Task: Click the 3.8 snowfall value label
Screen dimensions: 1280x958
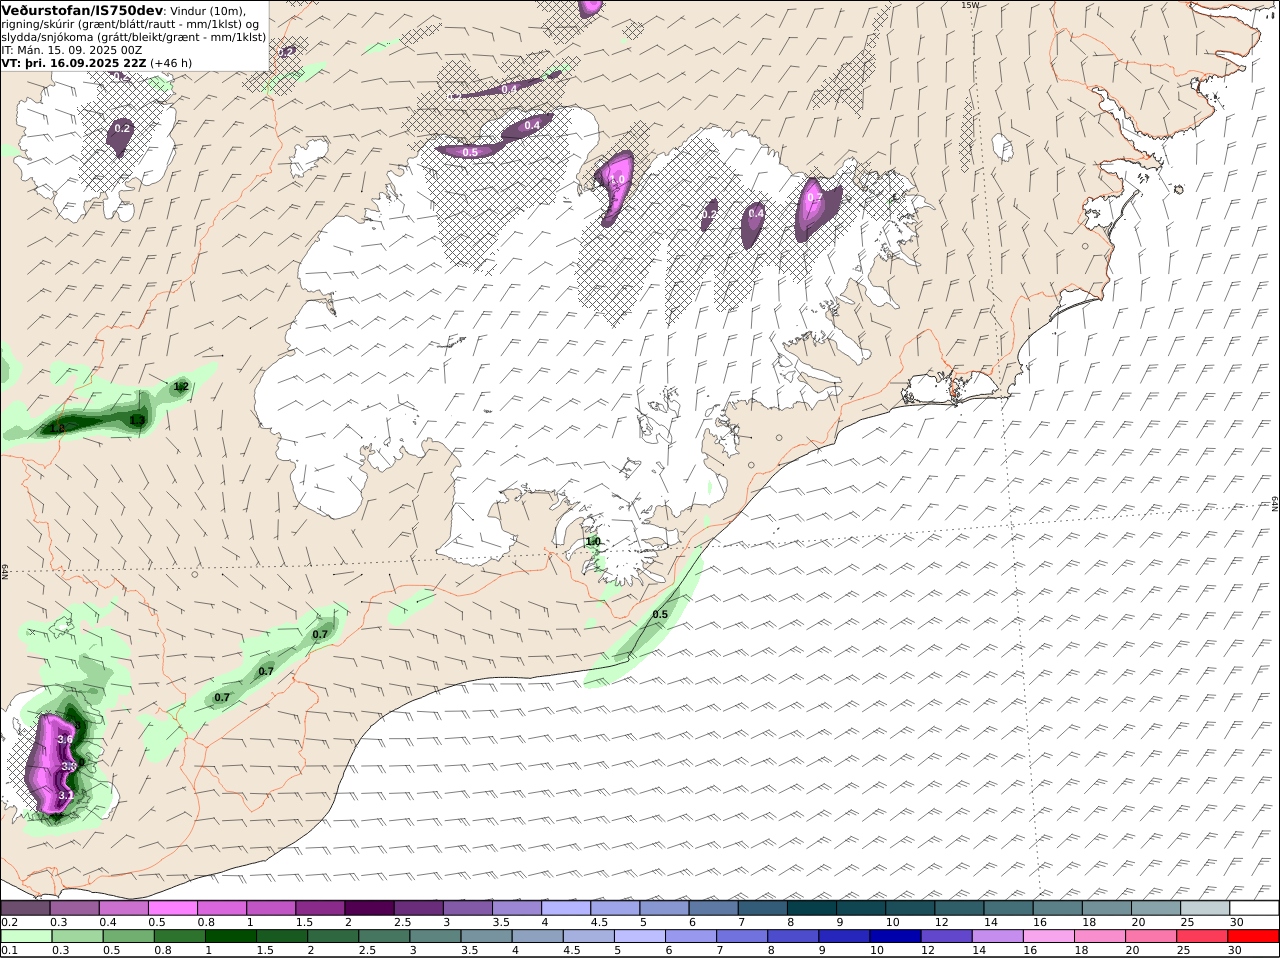Action: (69, 766)
